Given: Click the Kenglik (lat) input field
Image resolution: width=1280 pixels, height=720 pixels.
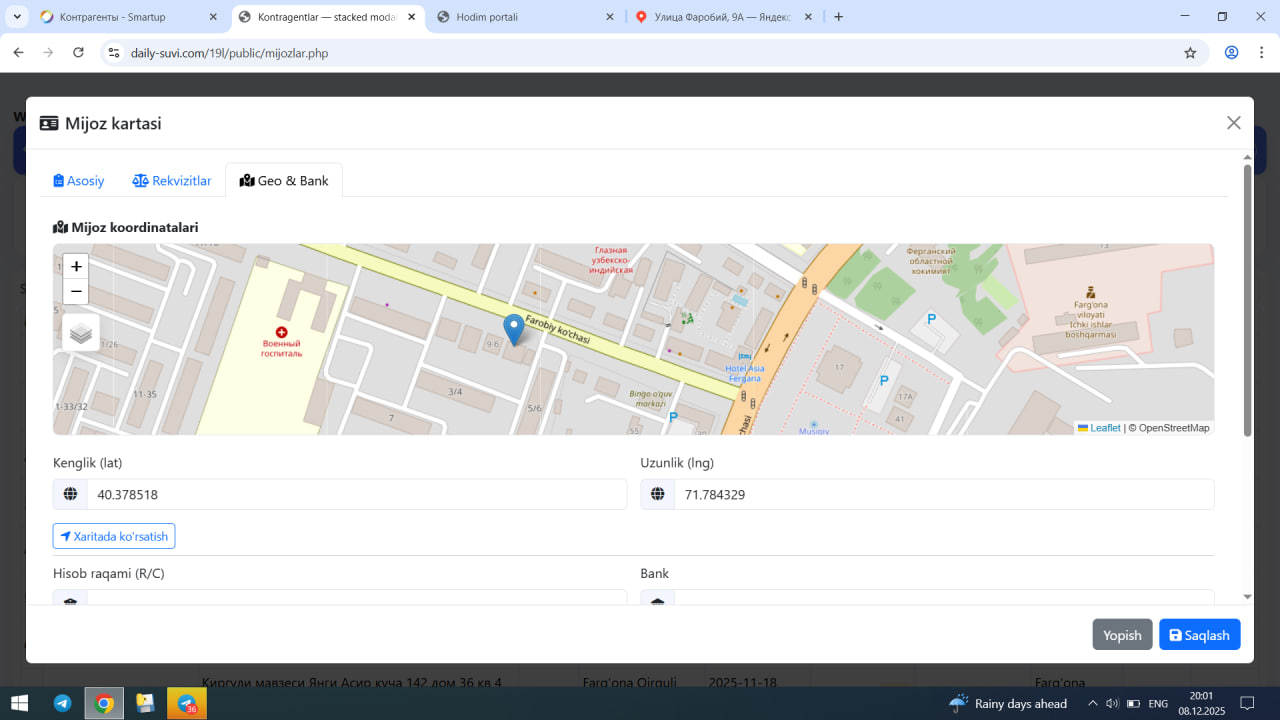Looking at the screenshot, I should pos(356,495).
